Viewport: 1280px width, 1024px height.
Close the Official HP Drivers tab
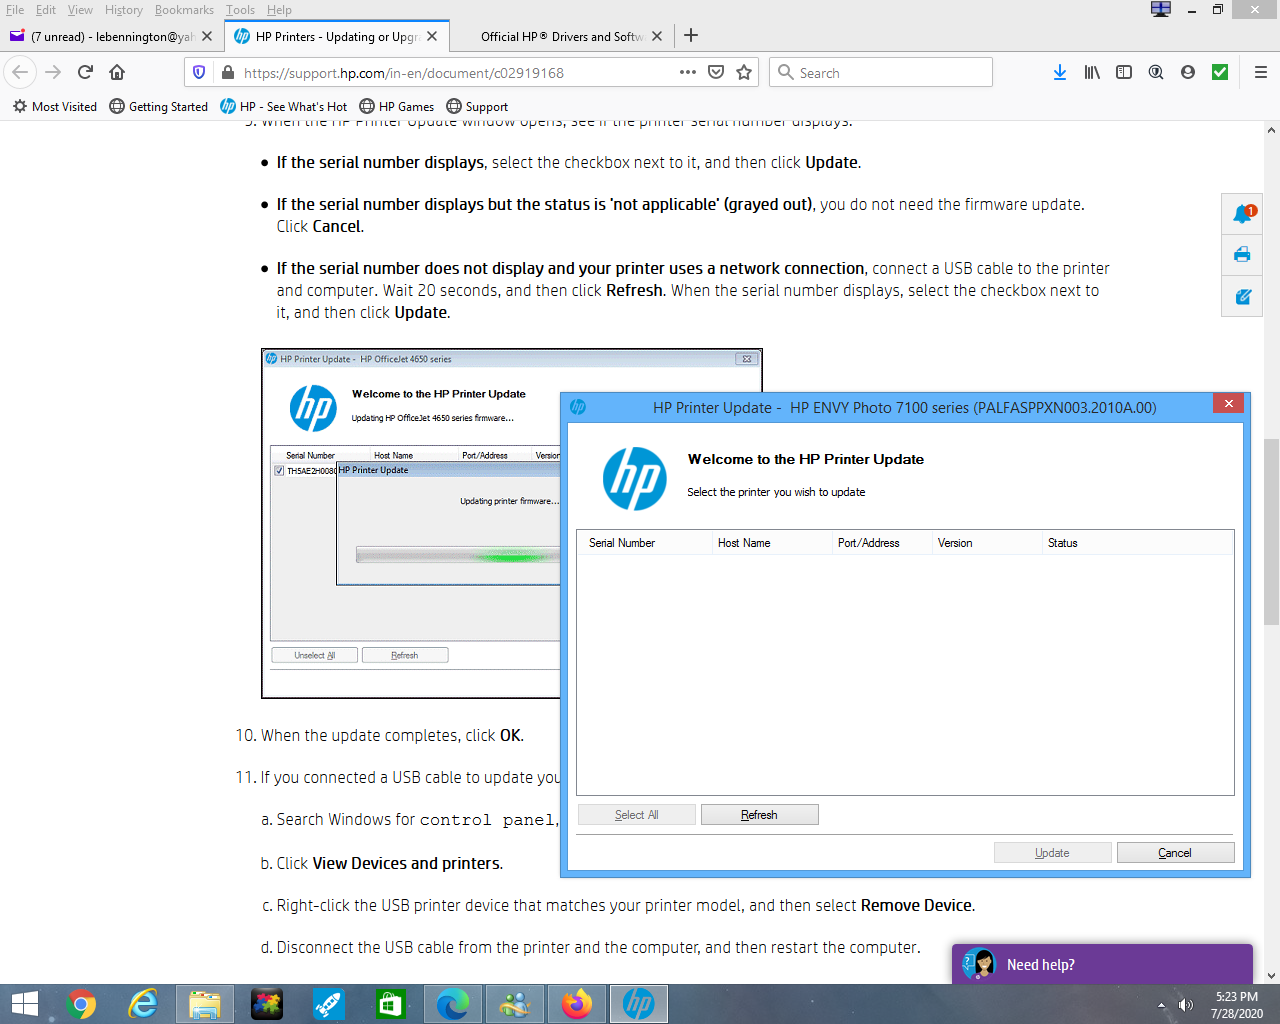(657, 36)
